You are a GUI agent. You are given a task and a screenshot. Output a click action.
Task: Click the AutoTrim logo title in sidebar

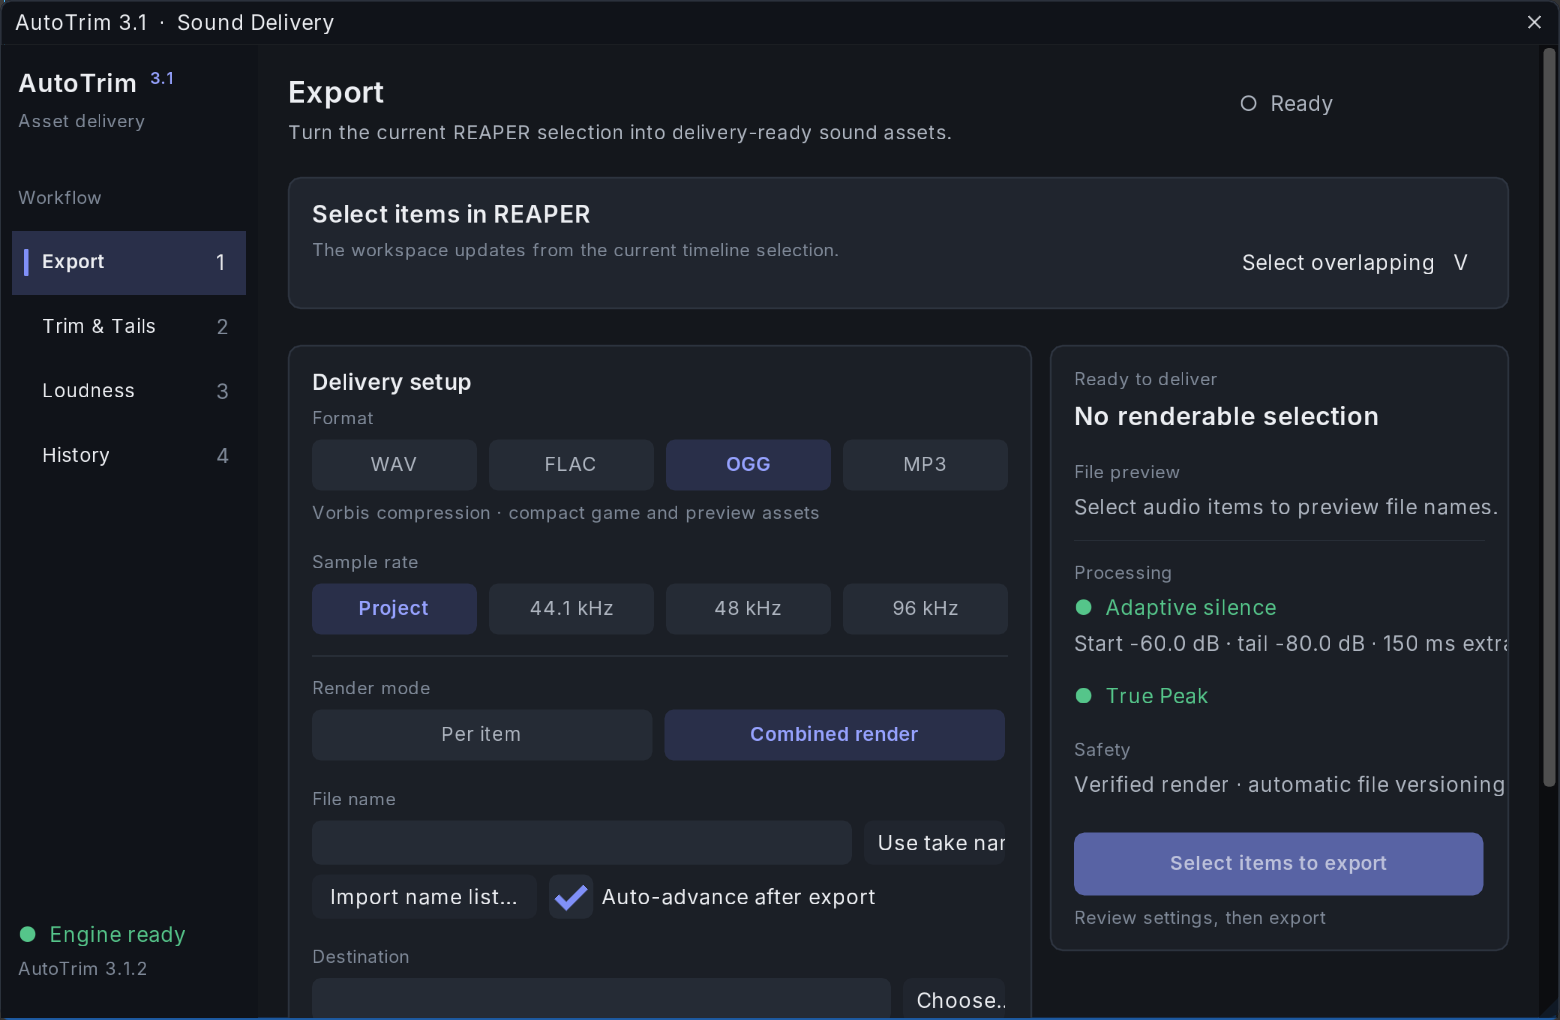click(77, 83)
